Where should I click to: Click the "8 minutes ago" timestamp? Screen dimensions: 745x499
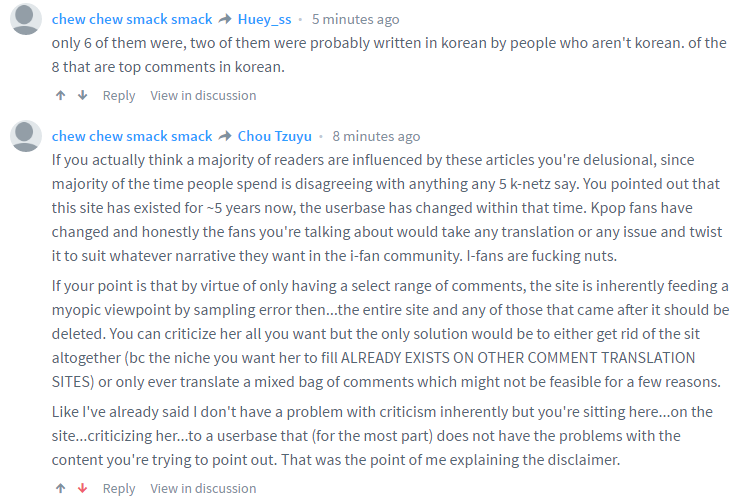point(376,136)
